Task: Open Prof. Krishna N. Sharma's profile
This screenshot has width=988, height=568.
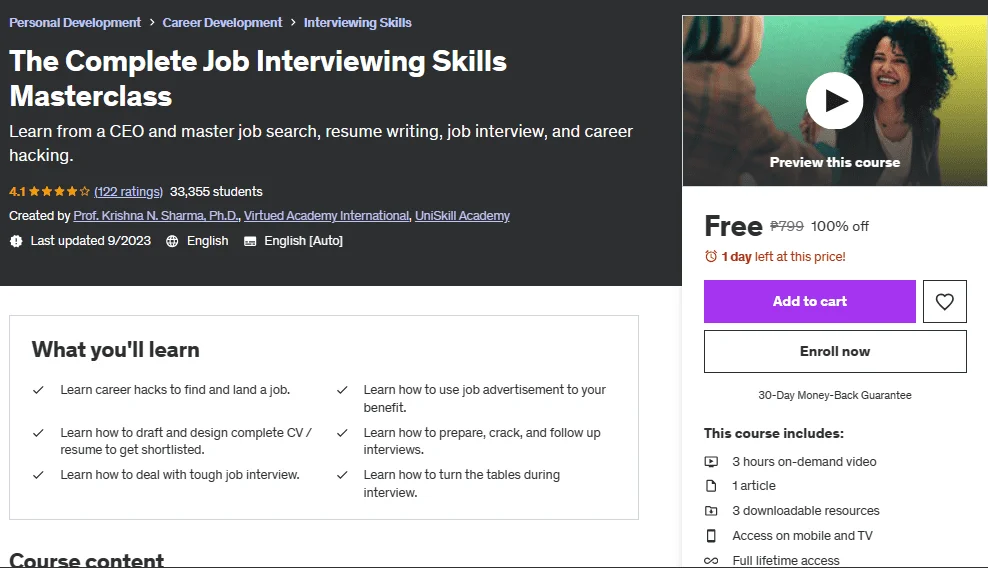Action: (156, 216)
